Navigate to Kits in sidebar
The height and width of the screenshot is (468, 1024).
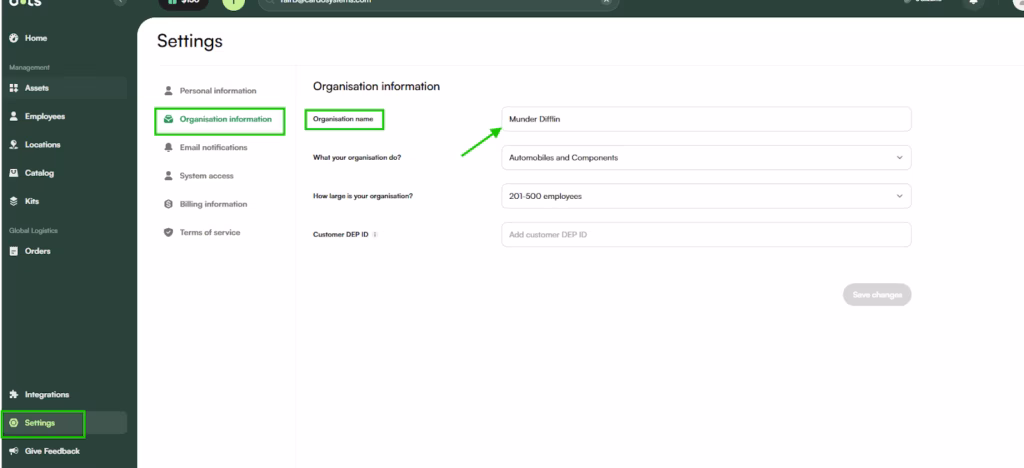(x=31, y=201)
